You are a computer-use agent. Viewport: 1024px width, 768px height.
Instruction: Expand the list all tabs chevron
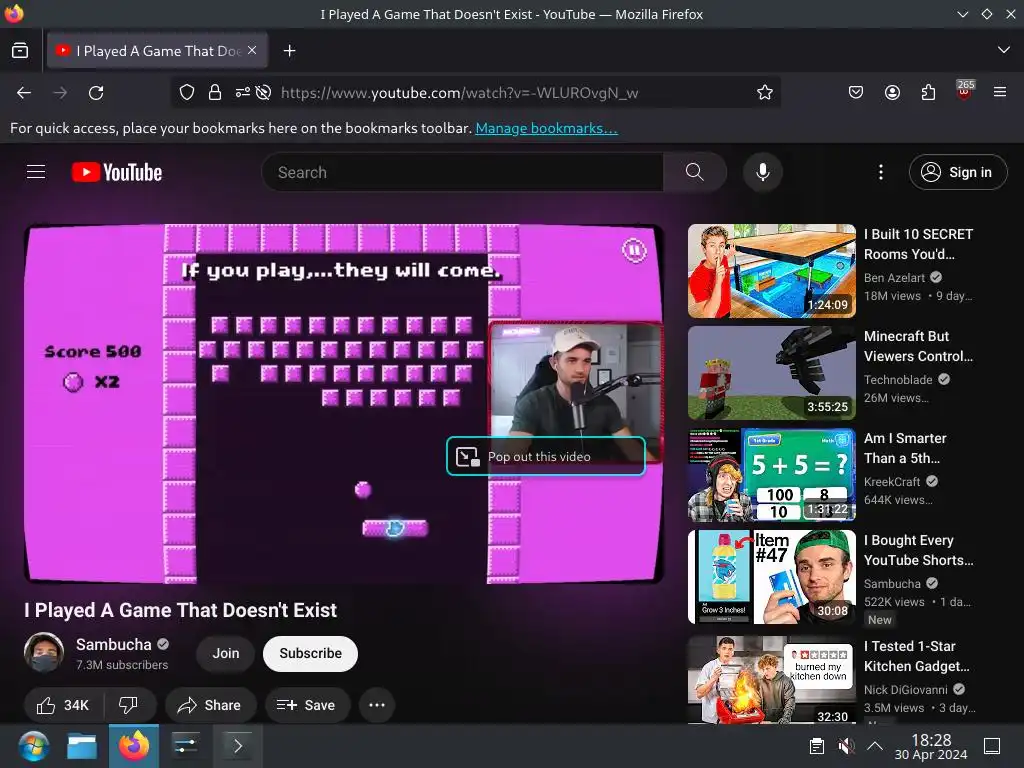pos(1004,50)
